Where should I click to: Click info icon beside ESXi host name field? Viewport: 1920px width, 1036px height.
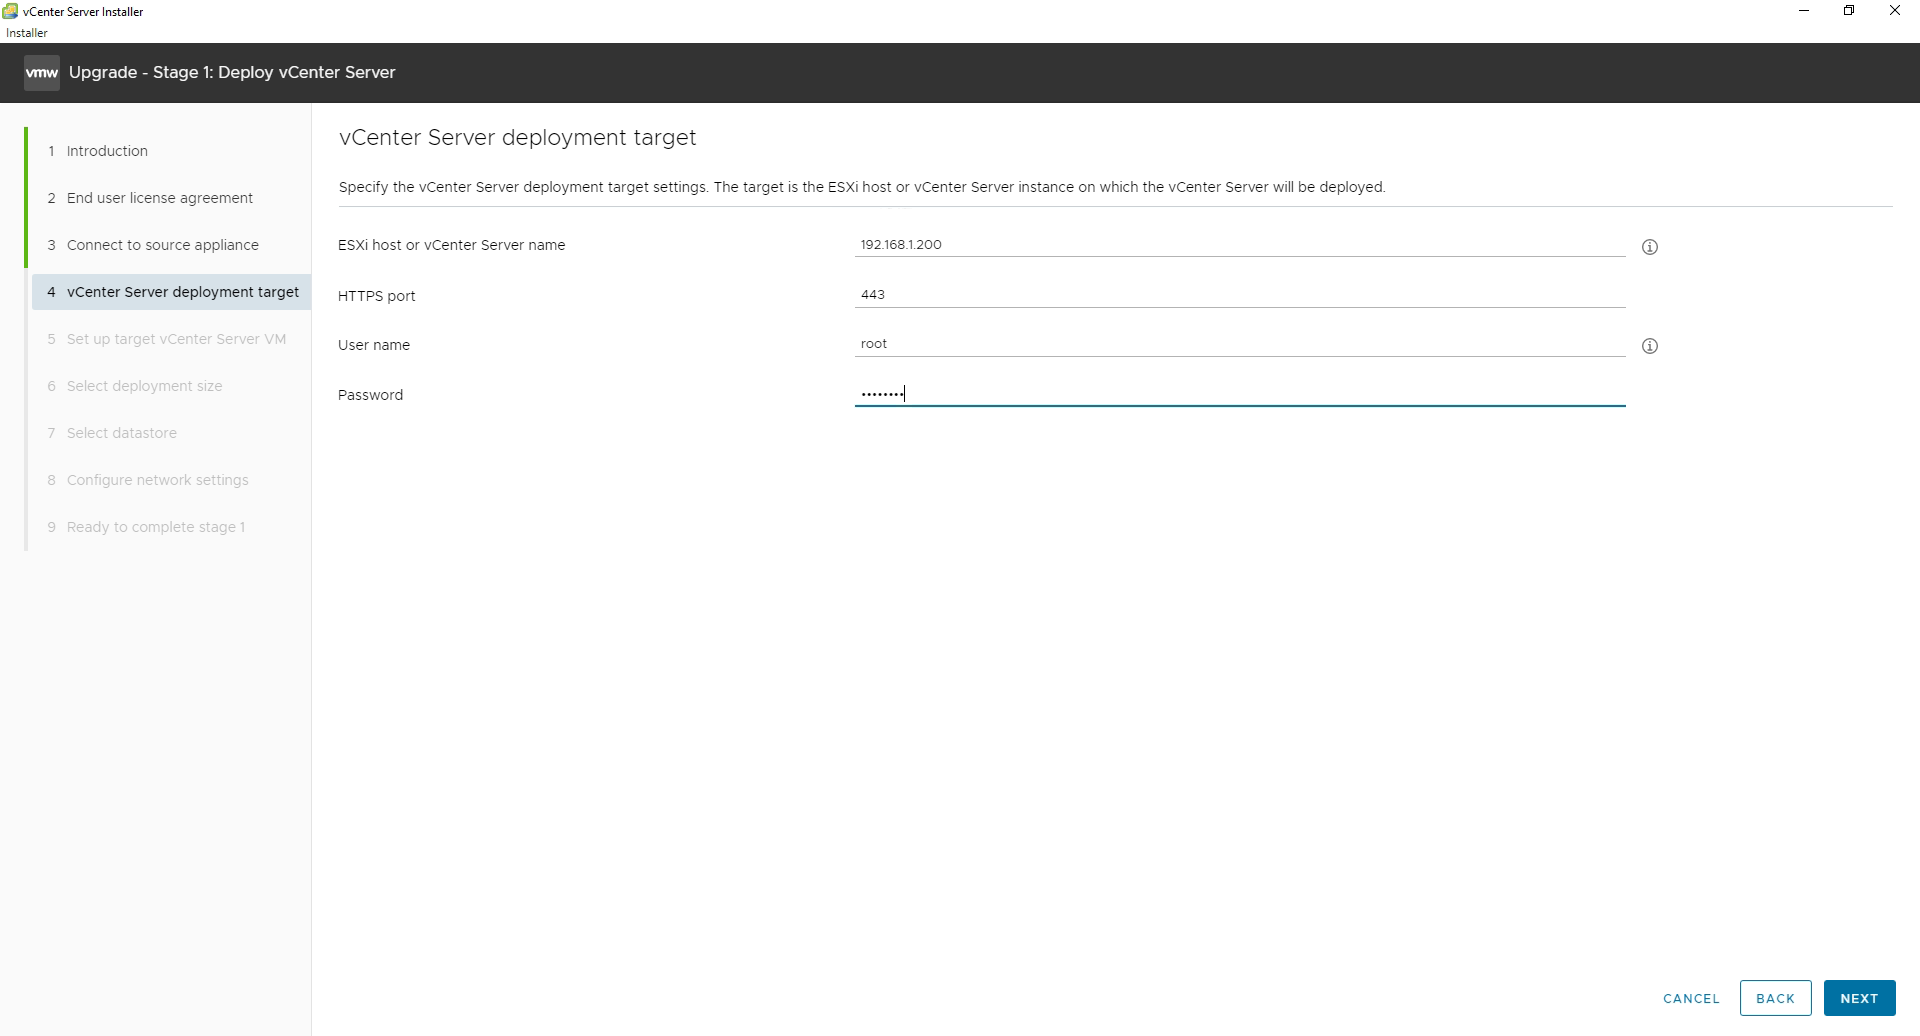tap(1650, 247)
